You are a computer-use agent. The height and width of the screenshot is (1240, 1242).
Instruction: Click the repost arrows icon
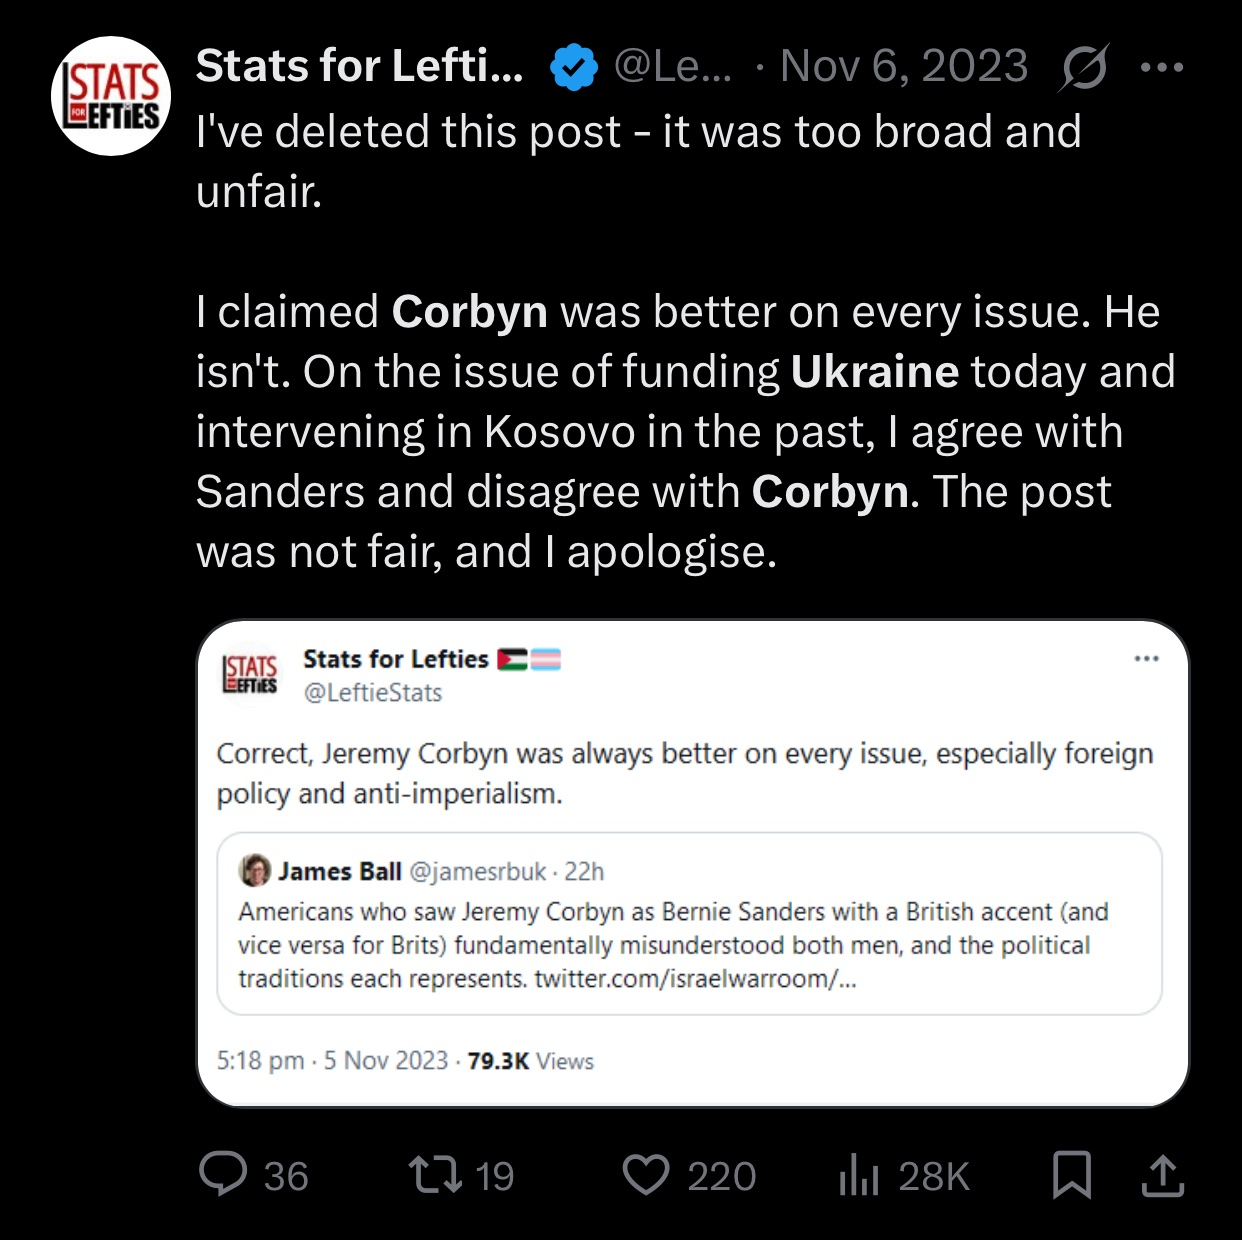(435, 1175)
